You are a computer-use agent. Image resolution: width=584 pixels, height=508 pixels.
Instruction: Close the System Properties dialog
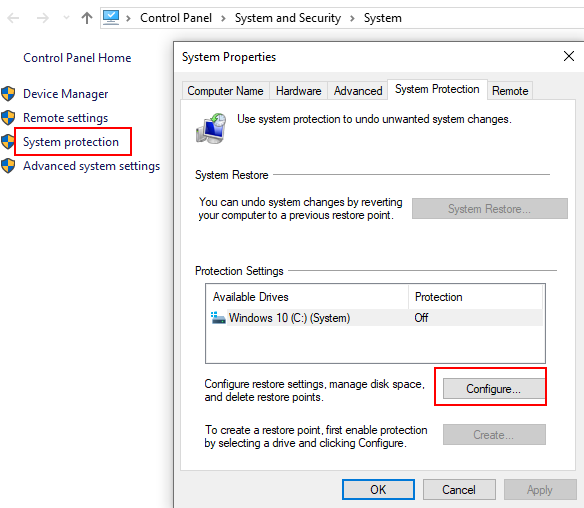[569, 56]
